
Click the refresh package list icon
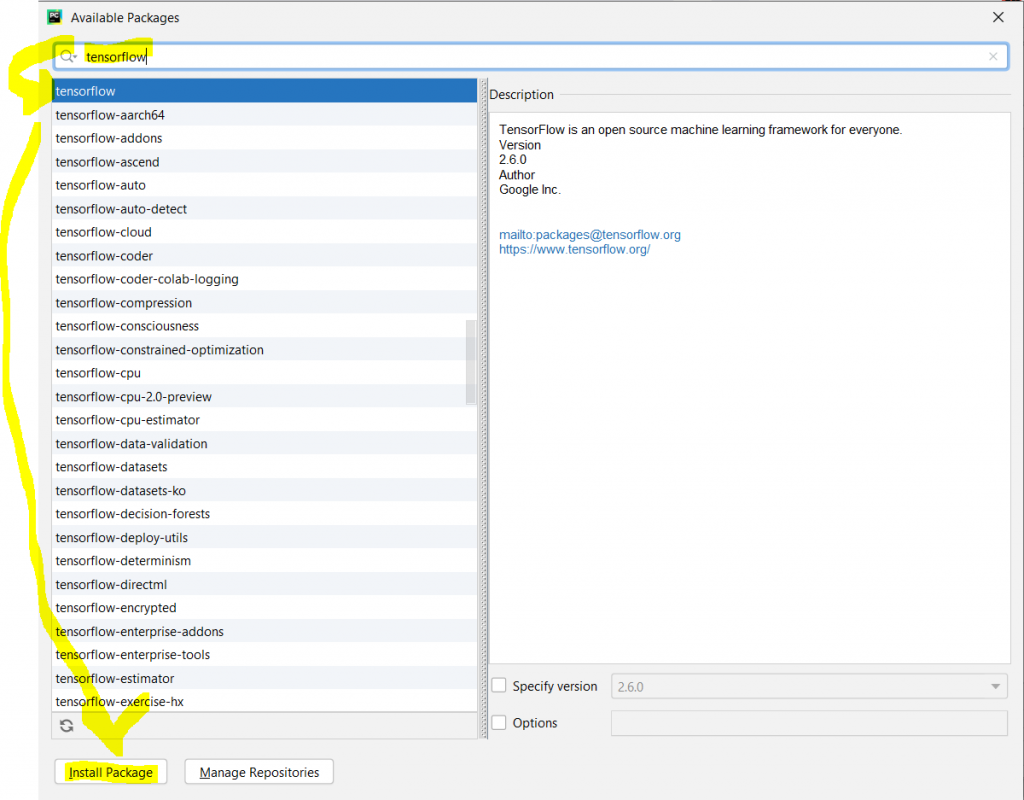tap(67, 726)
